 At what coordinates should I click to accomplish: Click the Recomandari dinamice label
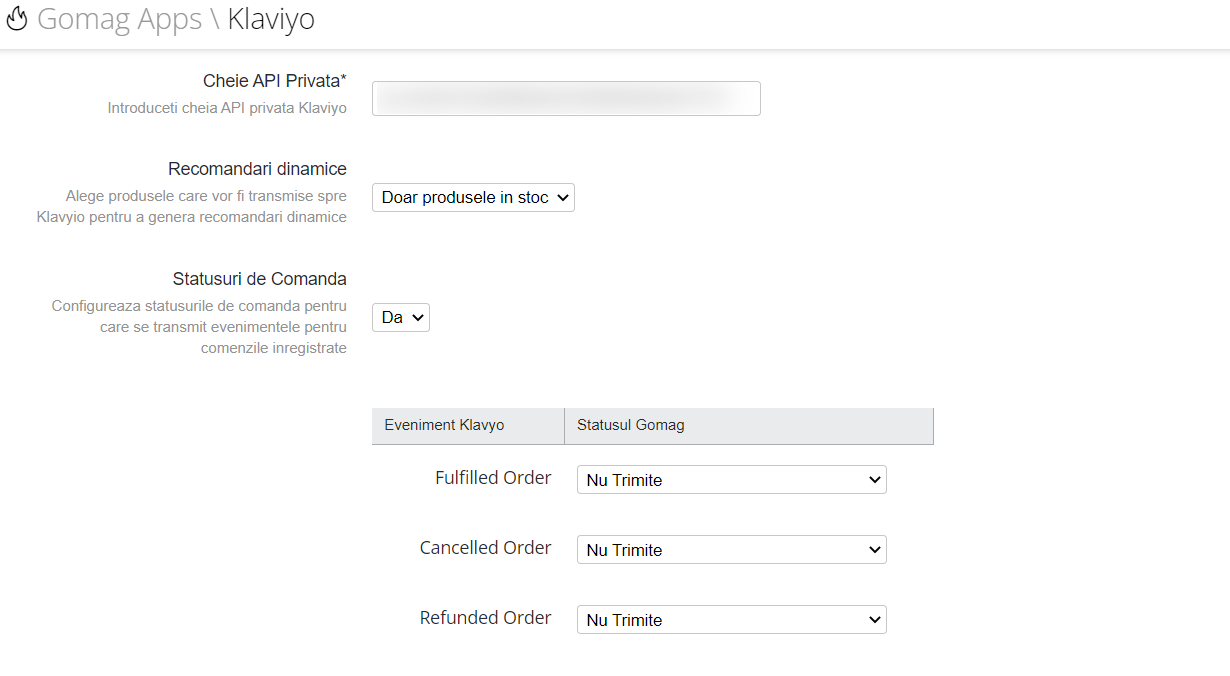(x=258, y=169)
